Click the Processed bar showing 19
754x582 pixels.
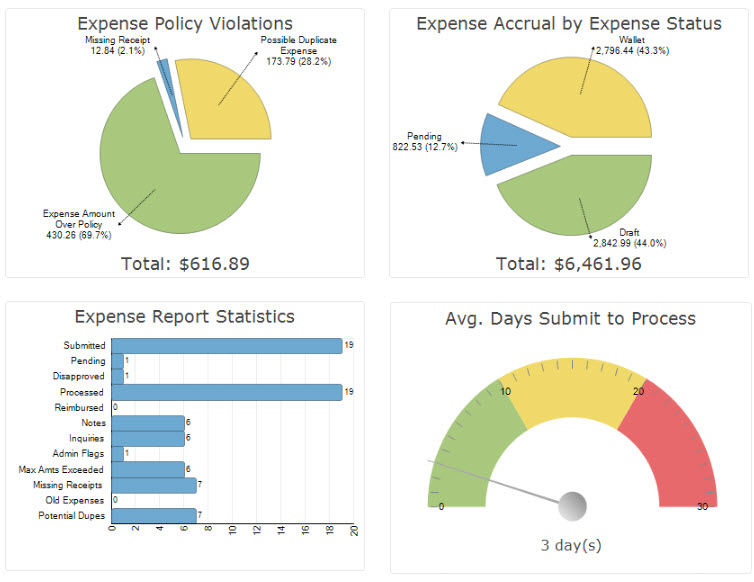(x=226, y=392)
